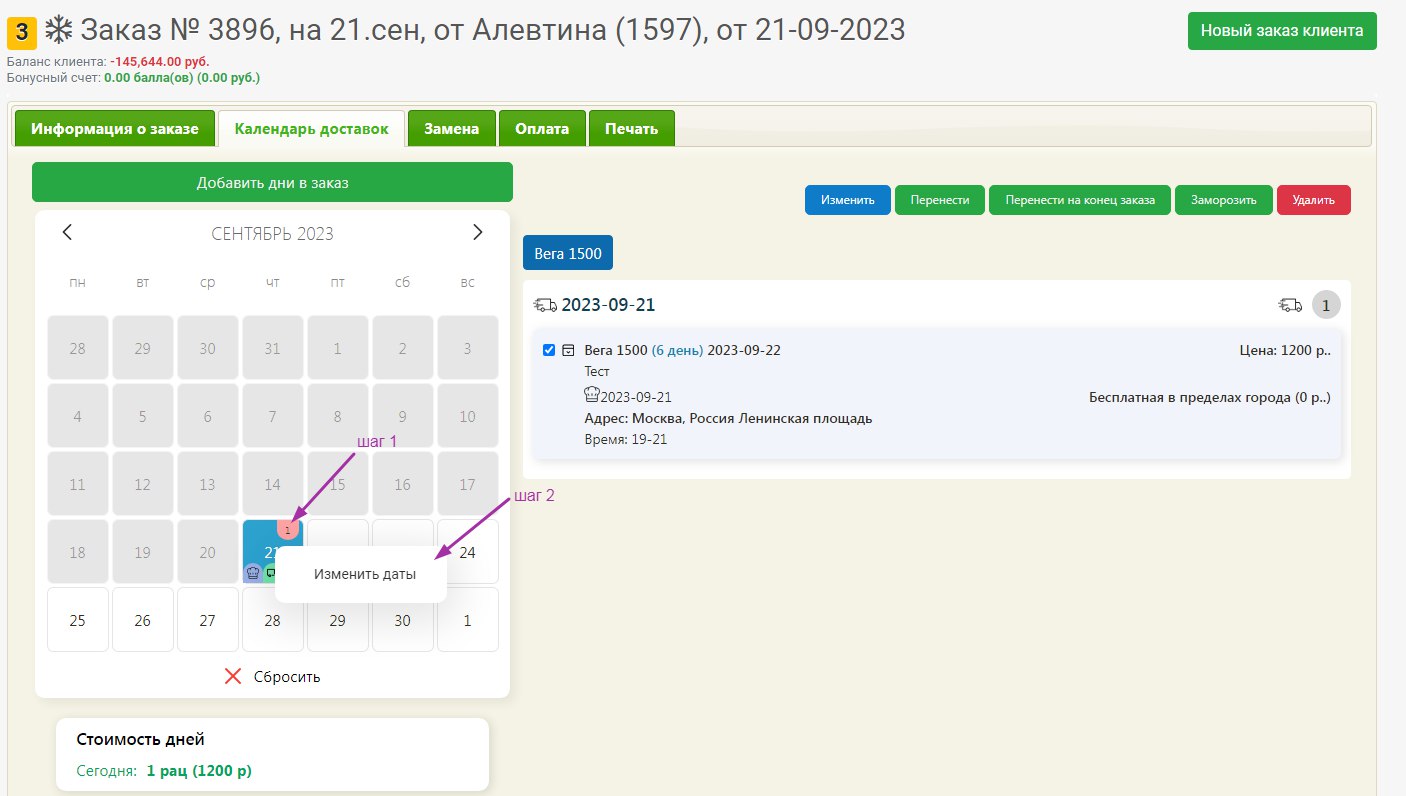Open the Информация о заказе tab
Screen dimensions: 1406x796
coord(114,129)
